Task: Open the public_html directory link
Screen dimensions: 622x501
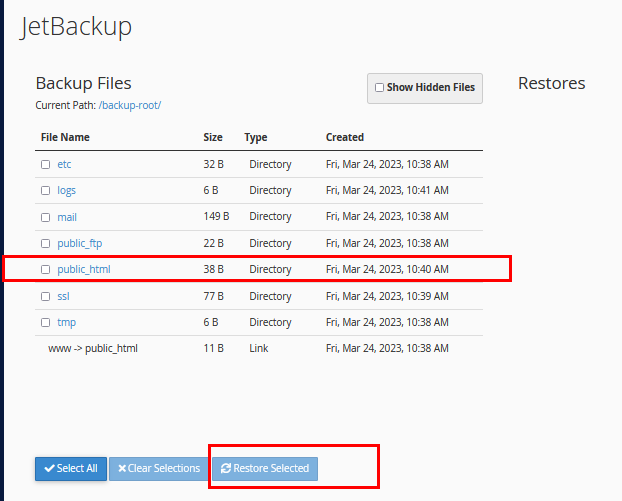Action: (x=84, y=269)
